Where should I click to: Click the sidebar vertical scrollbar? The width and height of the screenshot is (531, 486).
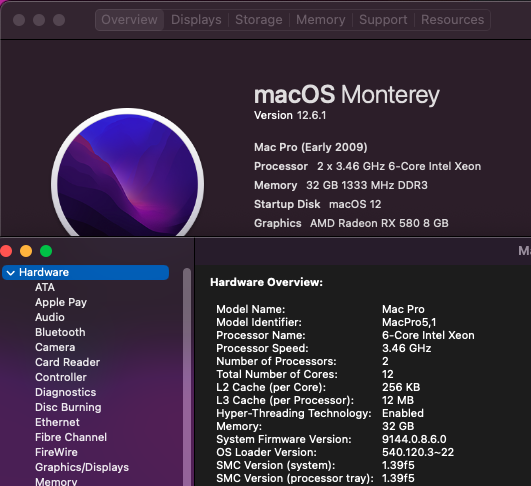(x=187, y=377)
